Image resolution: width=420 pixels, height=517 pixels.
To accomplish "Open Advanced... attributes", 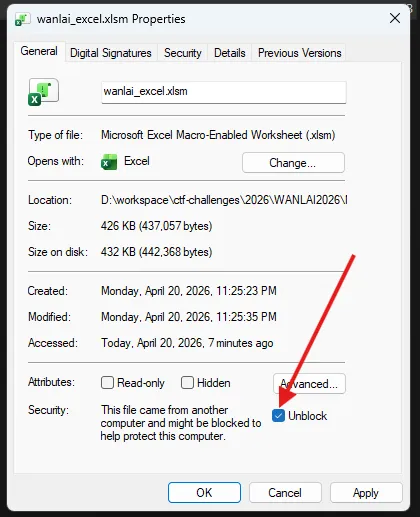I will click(x=309, y=384).
